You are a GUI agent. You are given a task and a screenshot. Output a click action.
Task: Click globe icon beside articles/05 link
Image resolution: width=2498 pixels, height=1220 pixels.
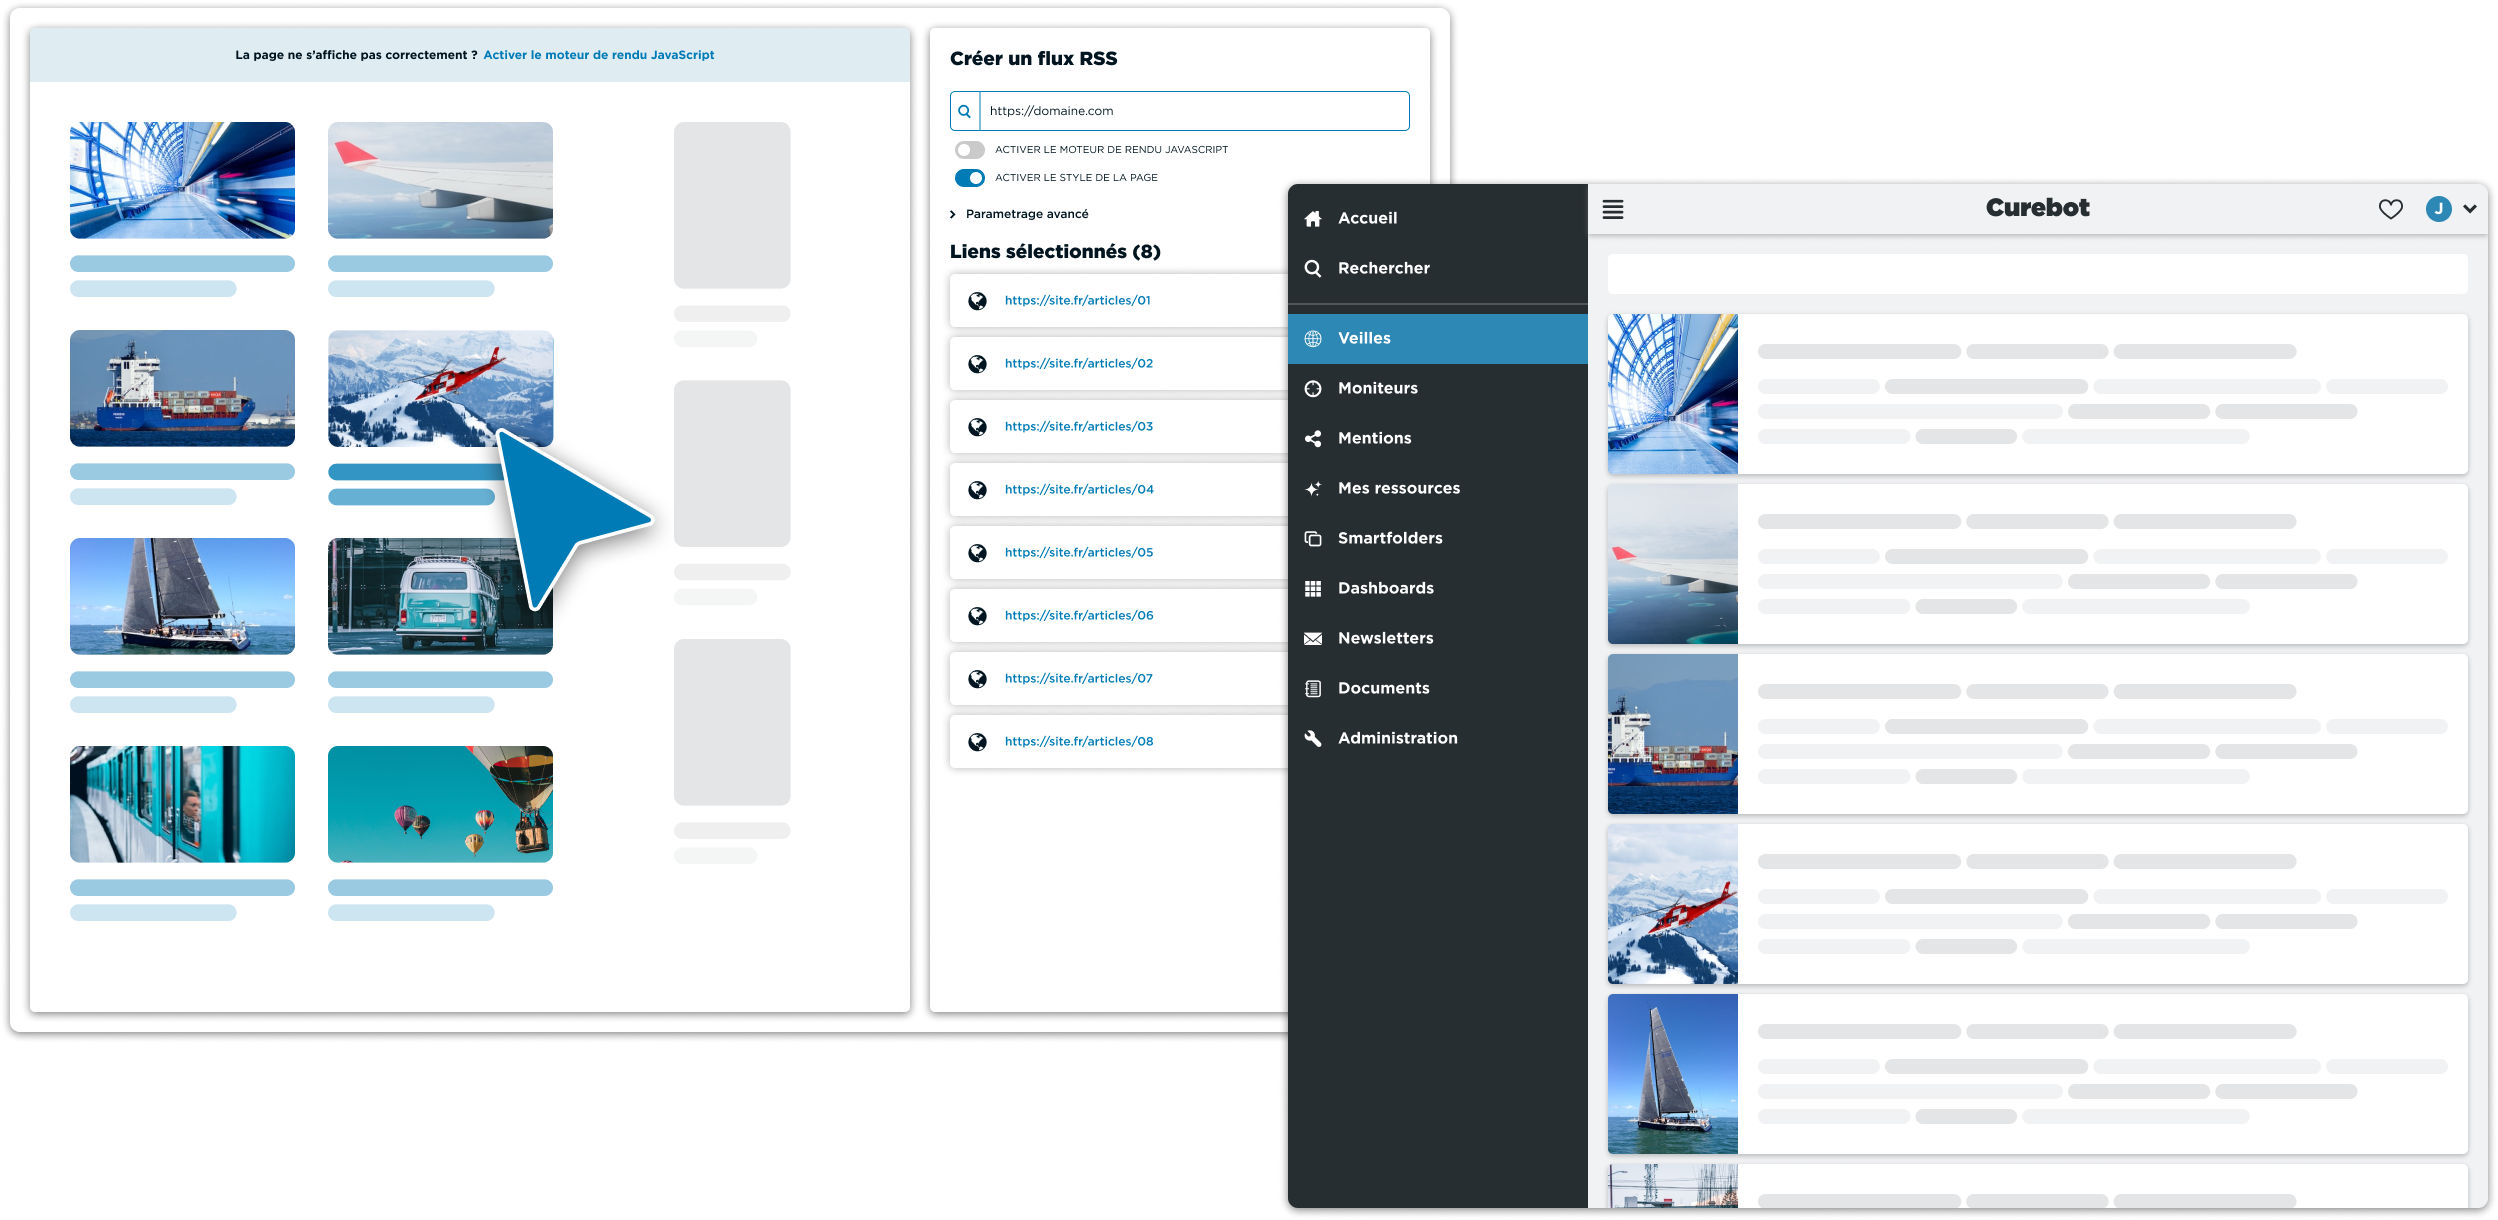(978, 553)
